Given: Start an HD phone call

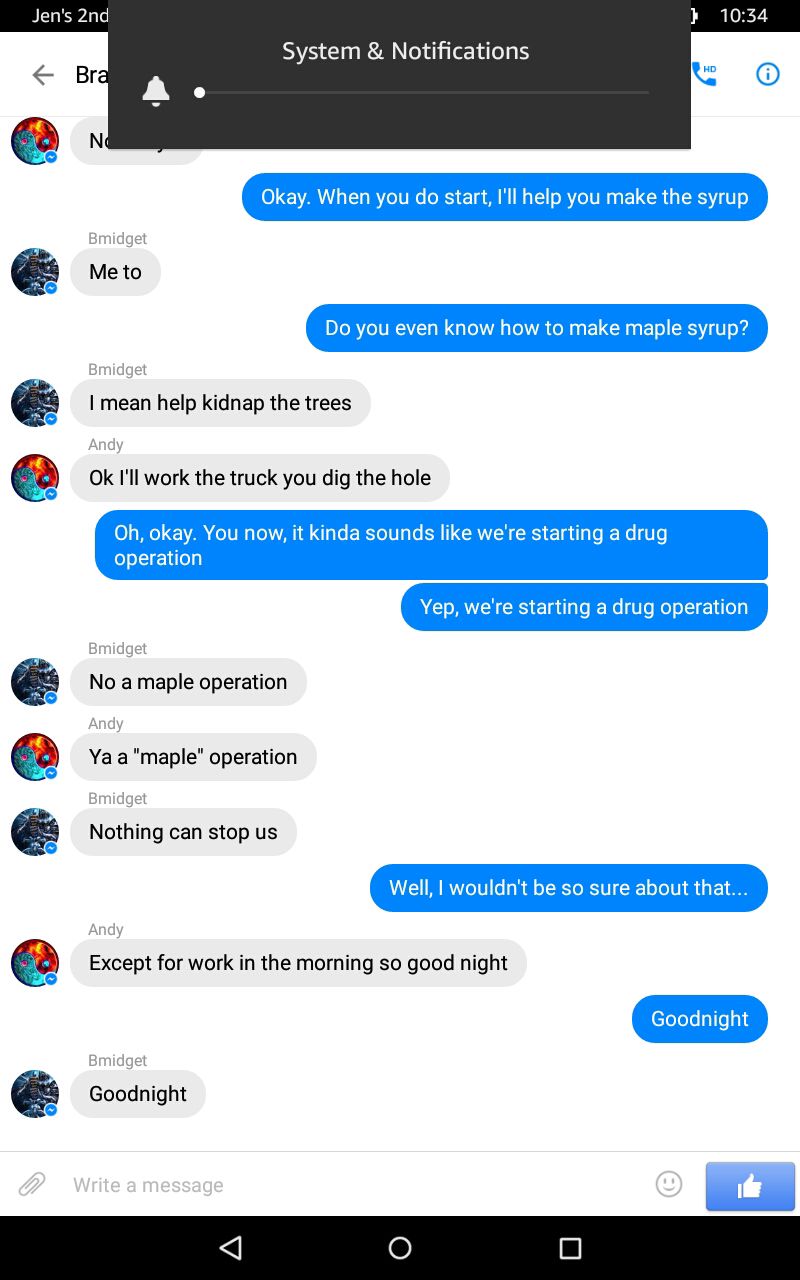Looking at the screenshot, I should pyautogui.click(x=704, y=74).
